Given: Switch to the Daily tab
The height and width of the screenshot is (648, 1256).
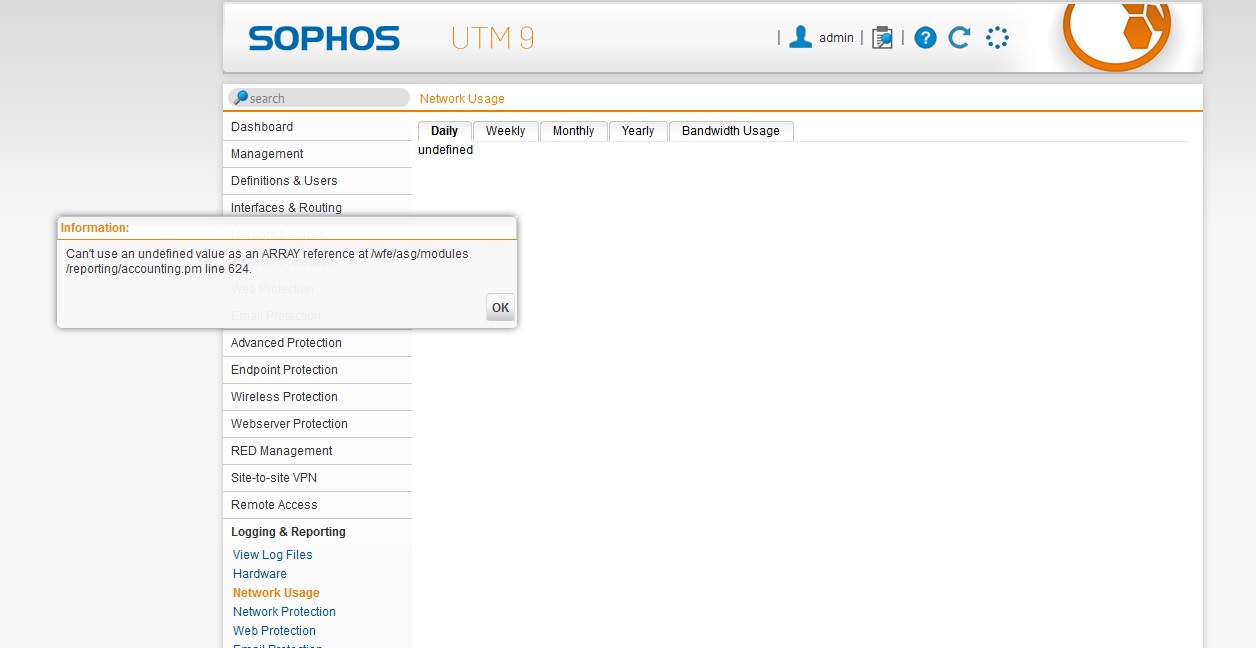Looking at the screenshot, I should coord(444,131).
